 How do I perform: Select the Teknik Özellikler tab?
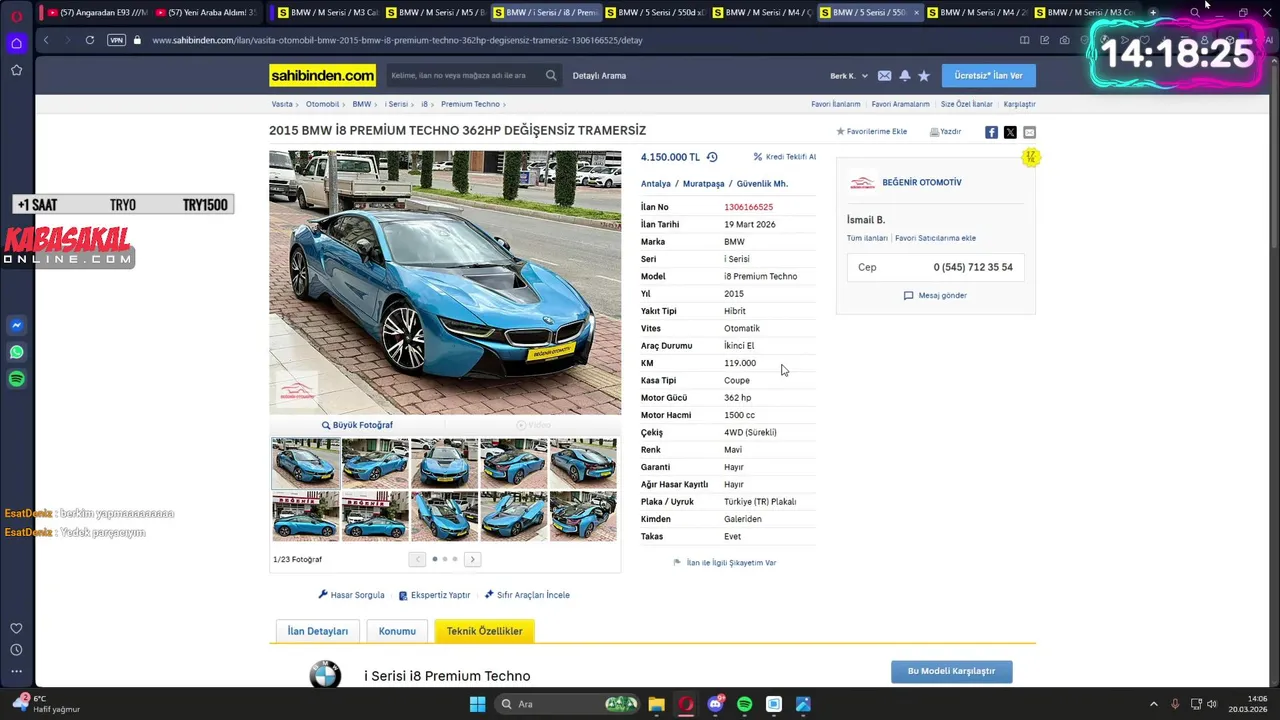point(484,631)
